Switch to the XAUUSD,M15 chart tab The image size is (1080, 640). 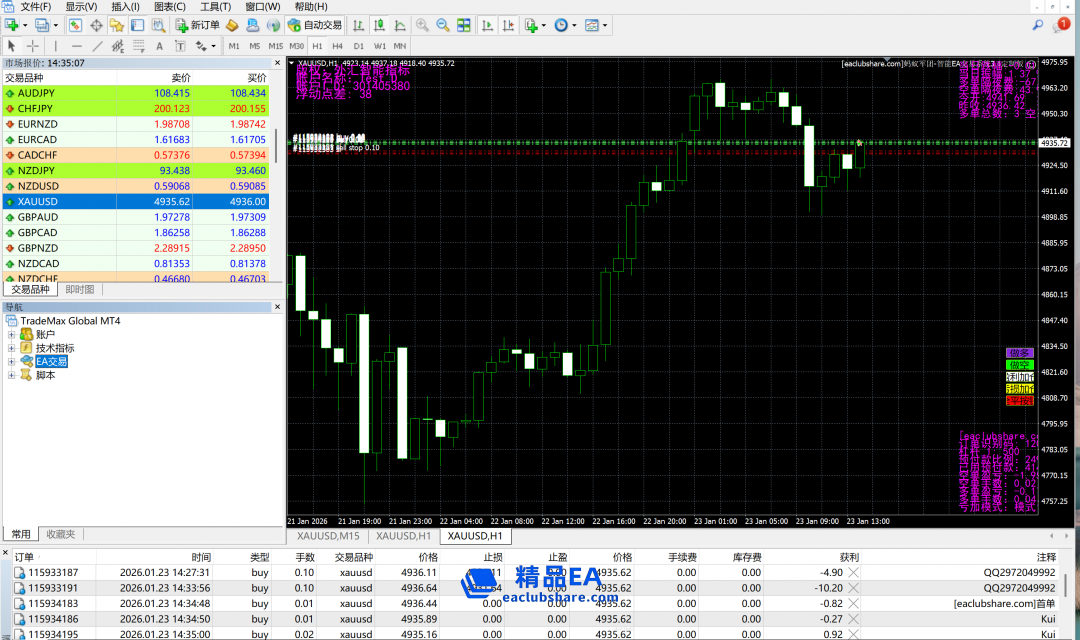point(323,536)
